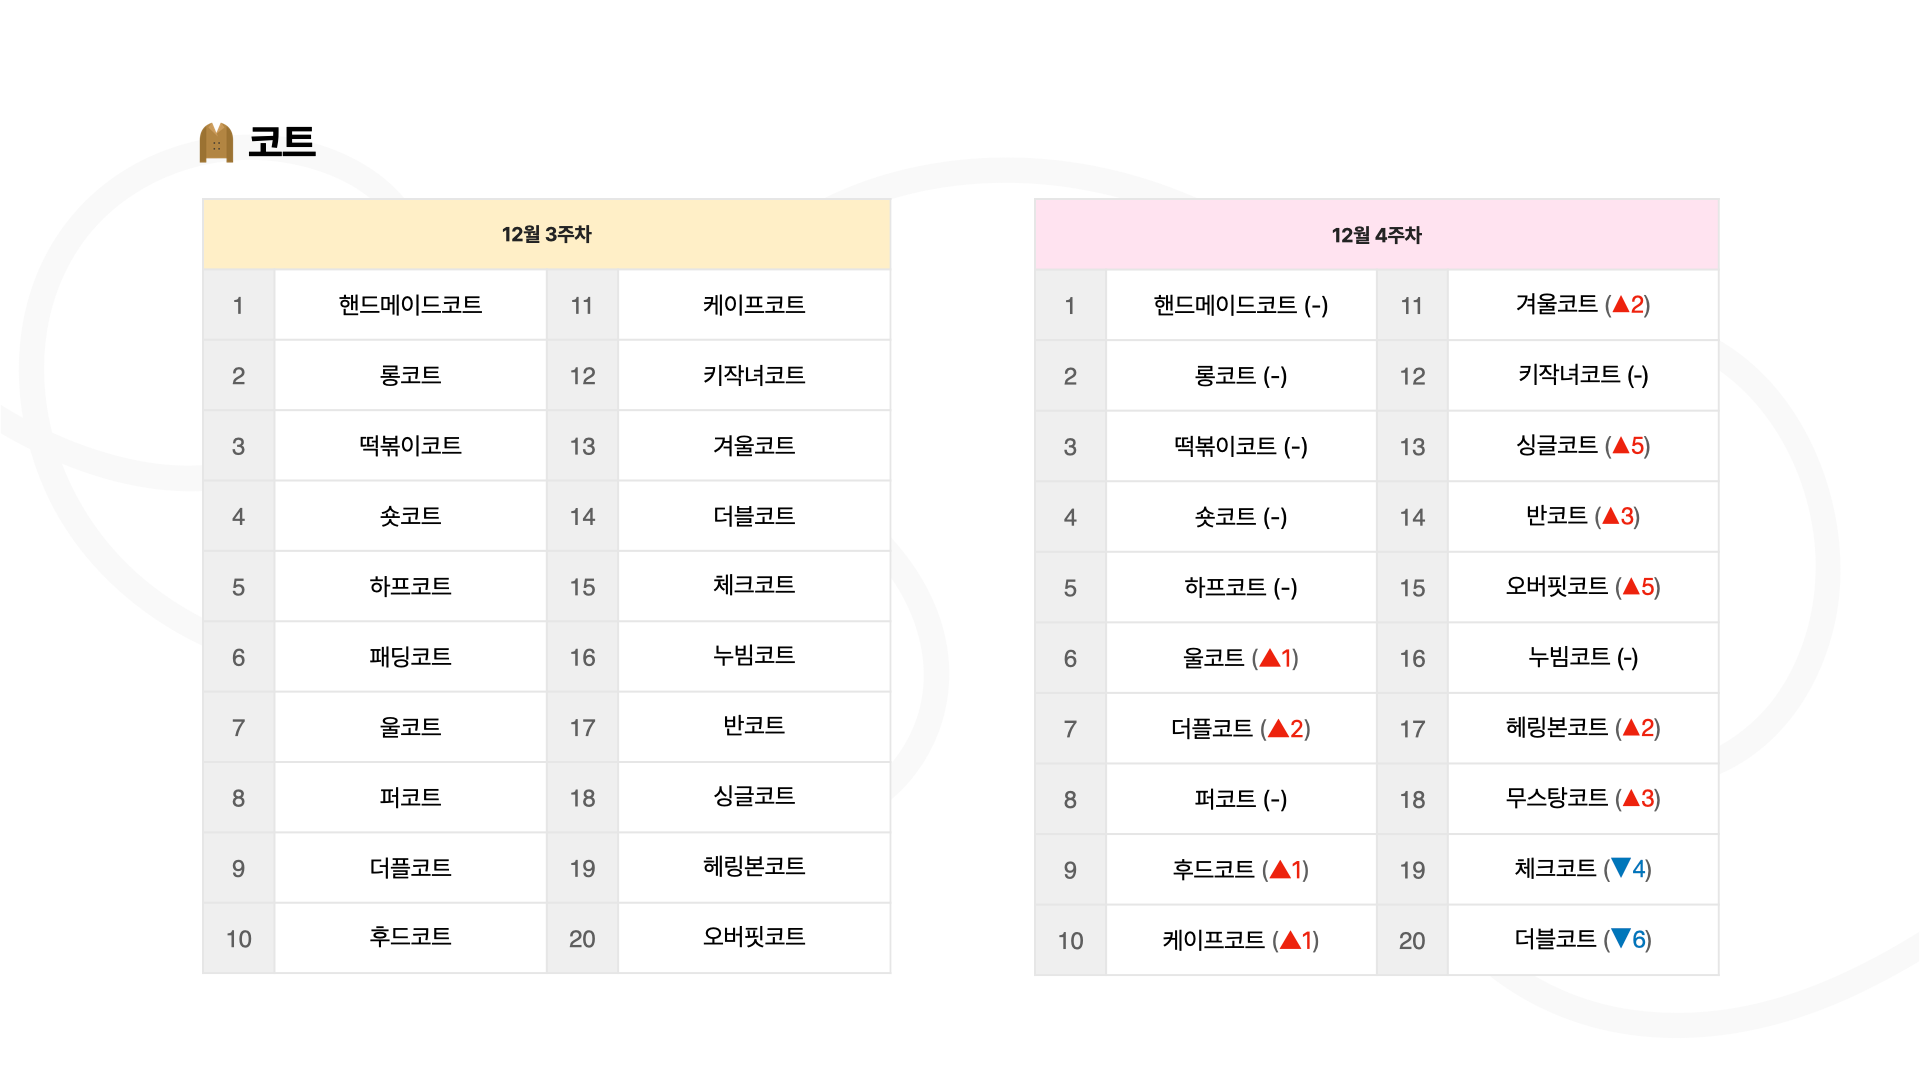Click rank number 20 in week 3 table
Image resolution: width=1920 pixels, height=1080 pixels.
pos(582,939)
